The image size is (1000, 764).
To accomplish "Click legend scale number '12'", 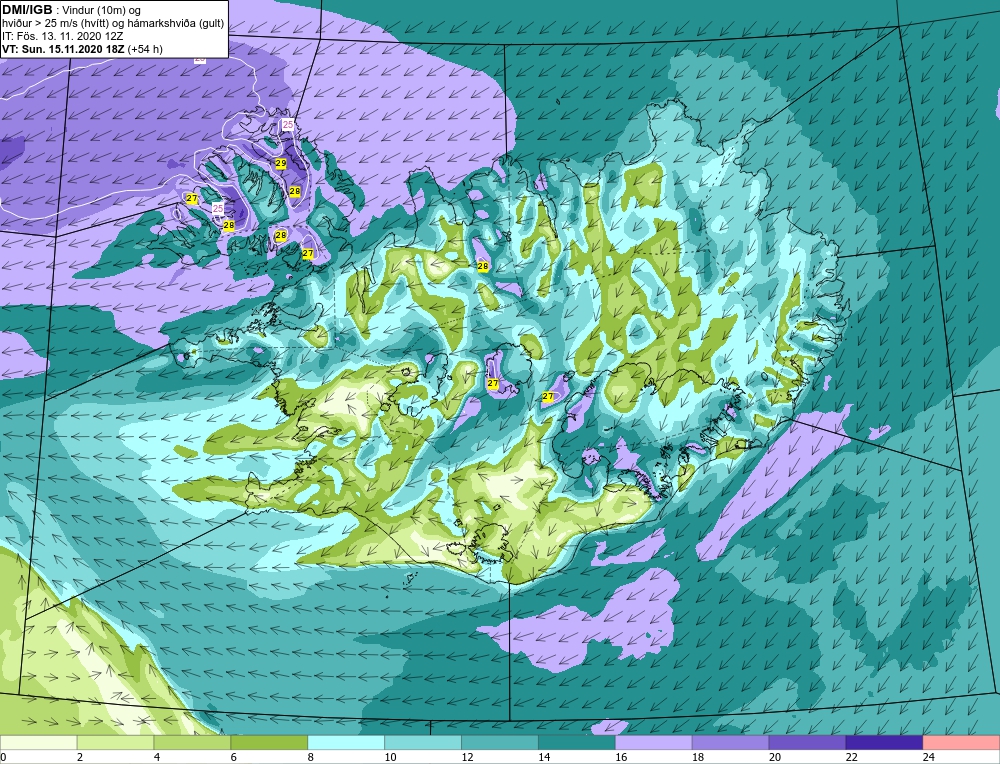I will pos(467,757).
